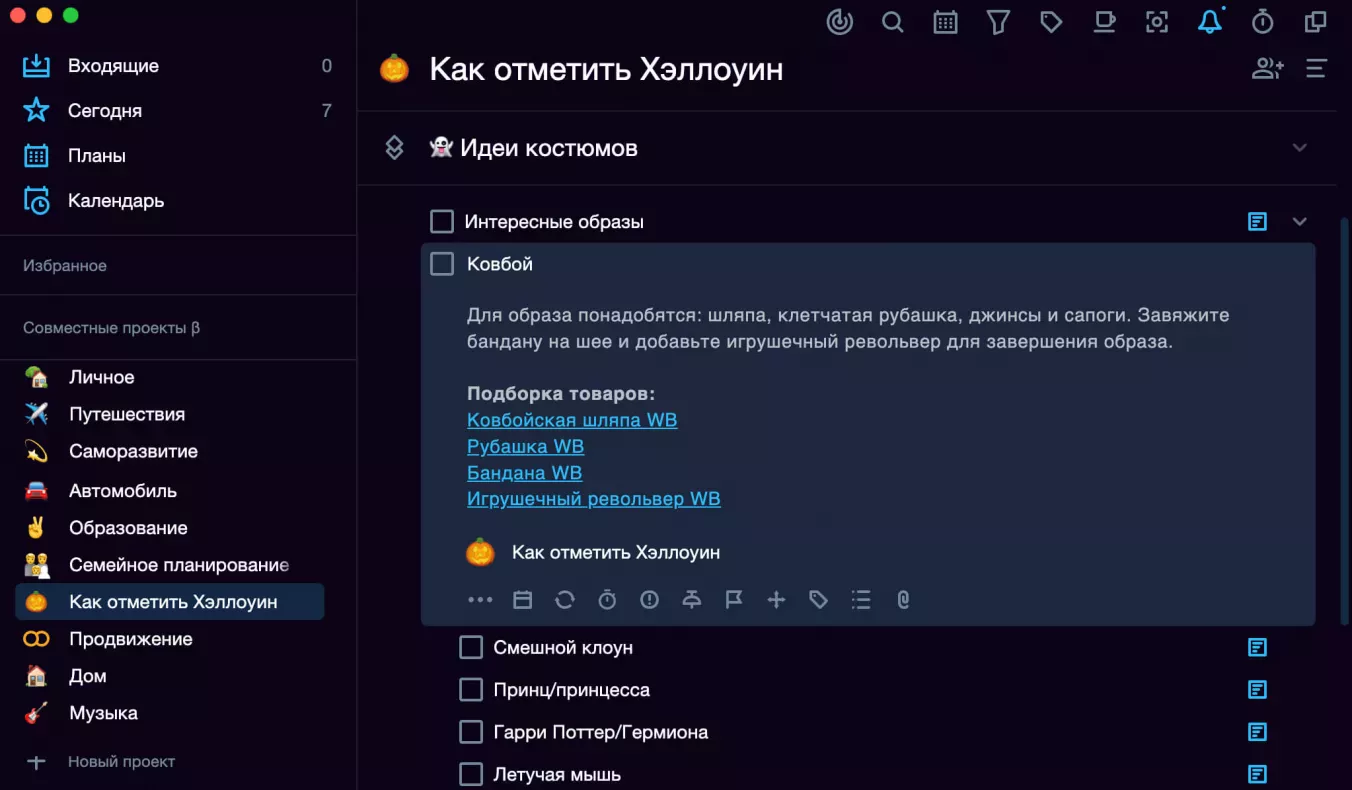
Task: Mark Принц/принцесса as complete
Action: (471, 690)
